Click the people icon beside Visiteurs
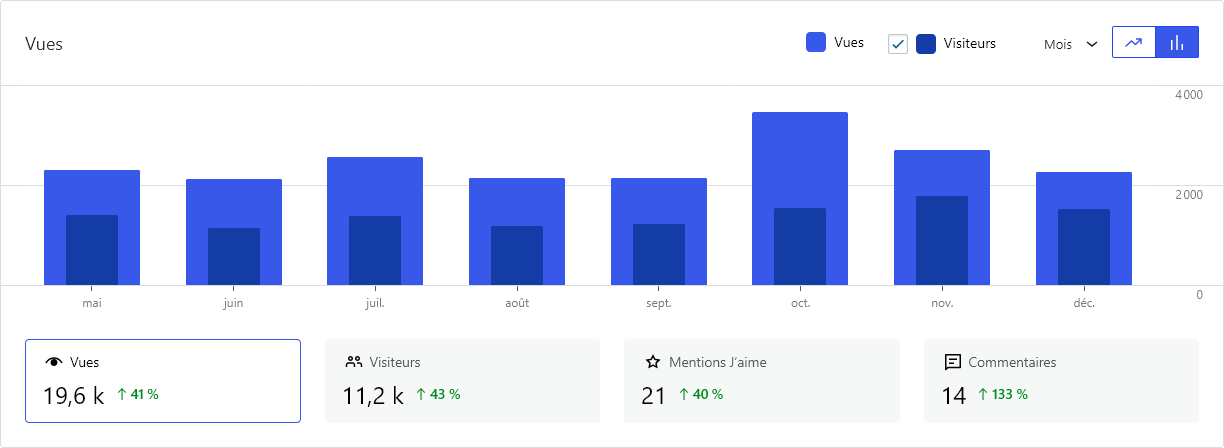This screenshot has width=1224, height=448. point(353,362)
